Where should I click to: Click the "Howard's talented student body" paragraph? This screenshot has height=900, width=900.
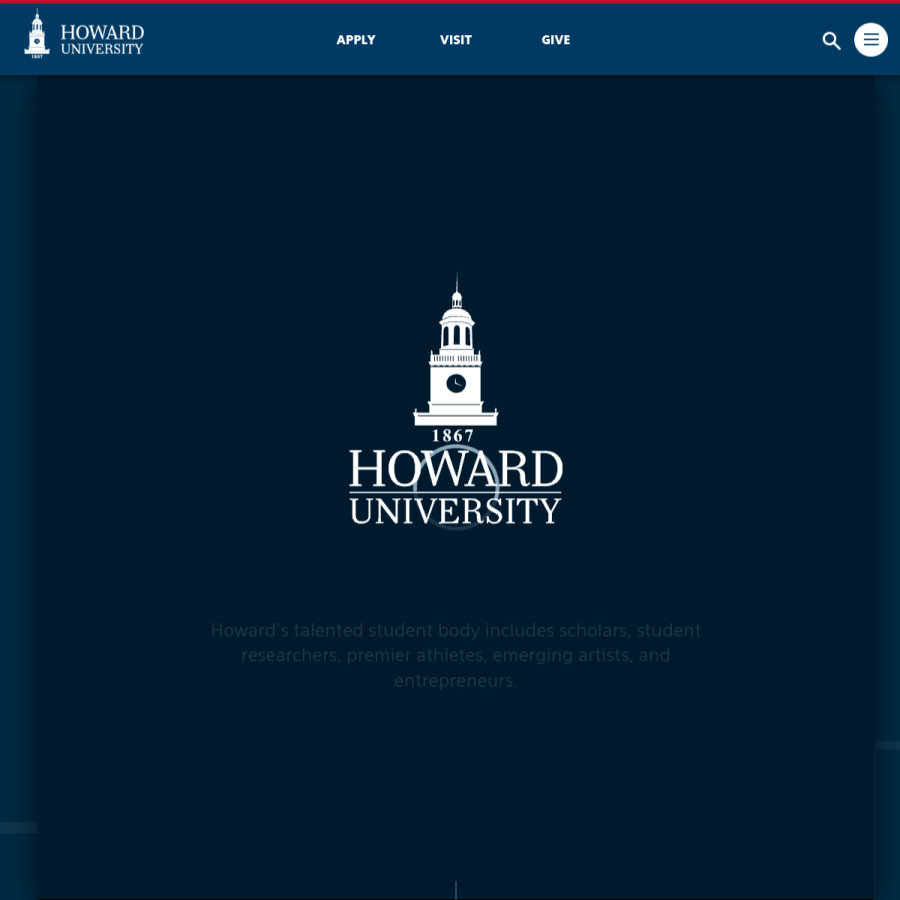[456, 655]
